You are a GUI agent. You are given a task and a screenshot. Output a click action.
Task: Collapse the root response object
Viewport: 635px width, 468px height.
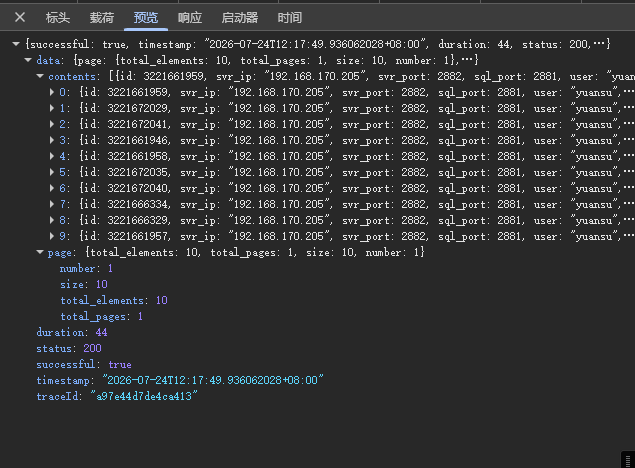tap(16, 44)
